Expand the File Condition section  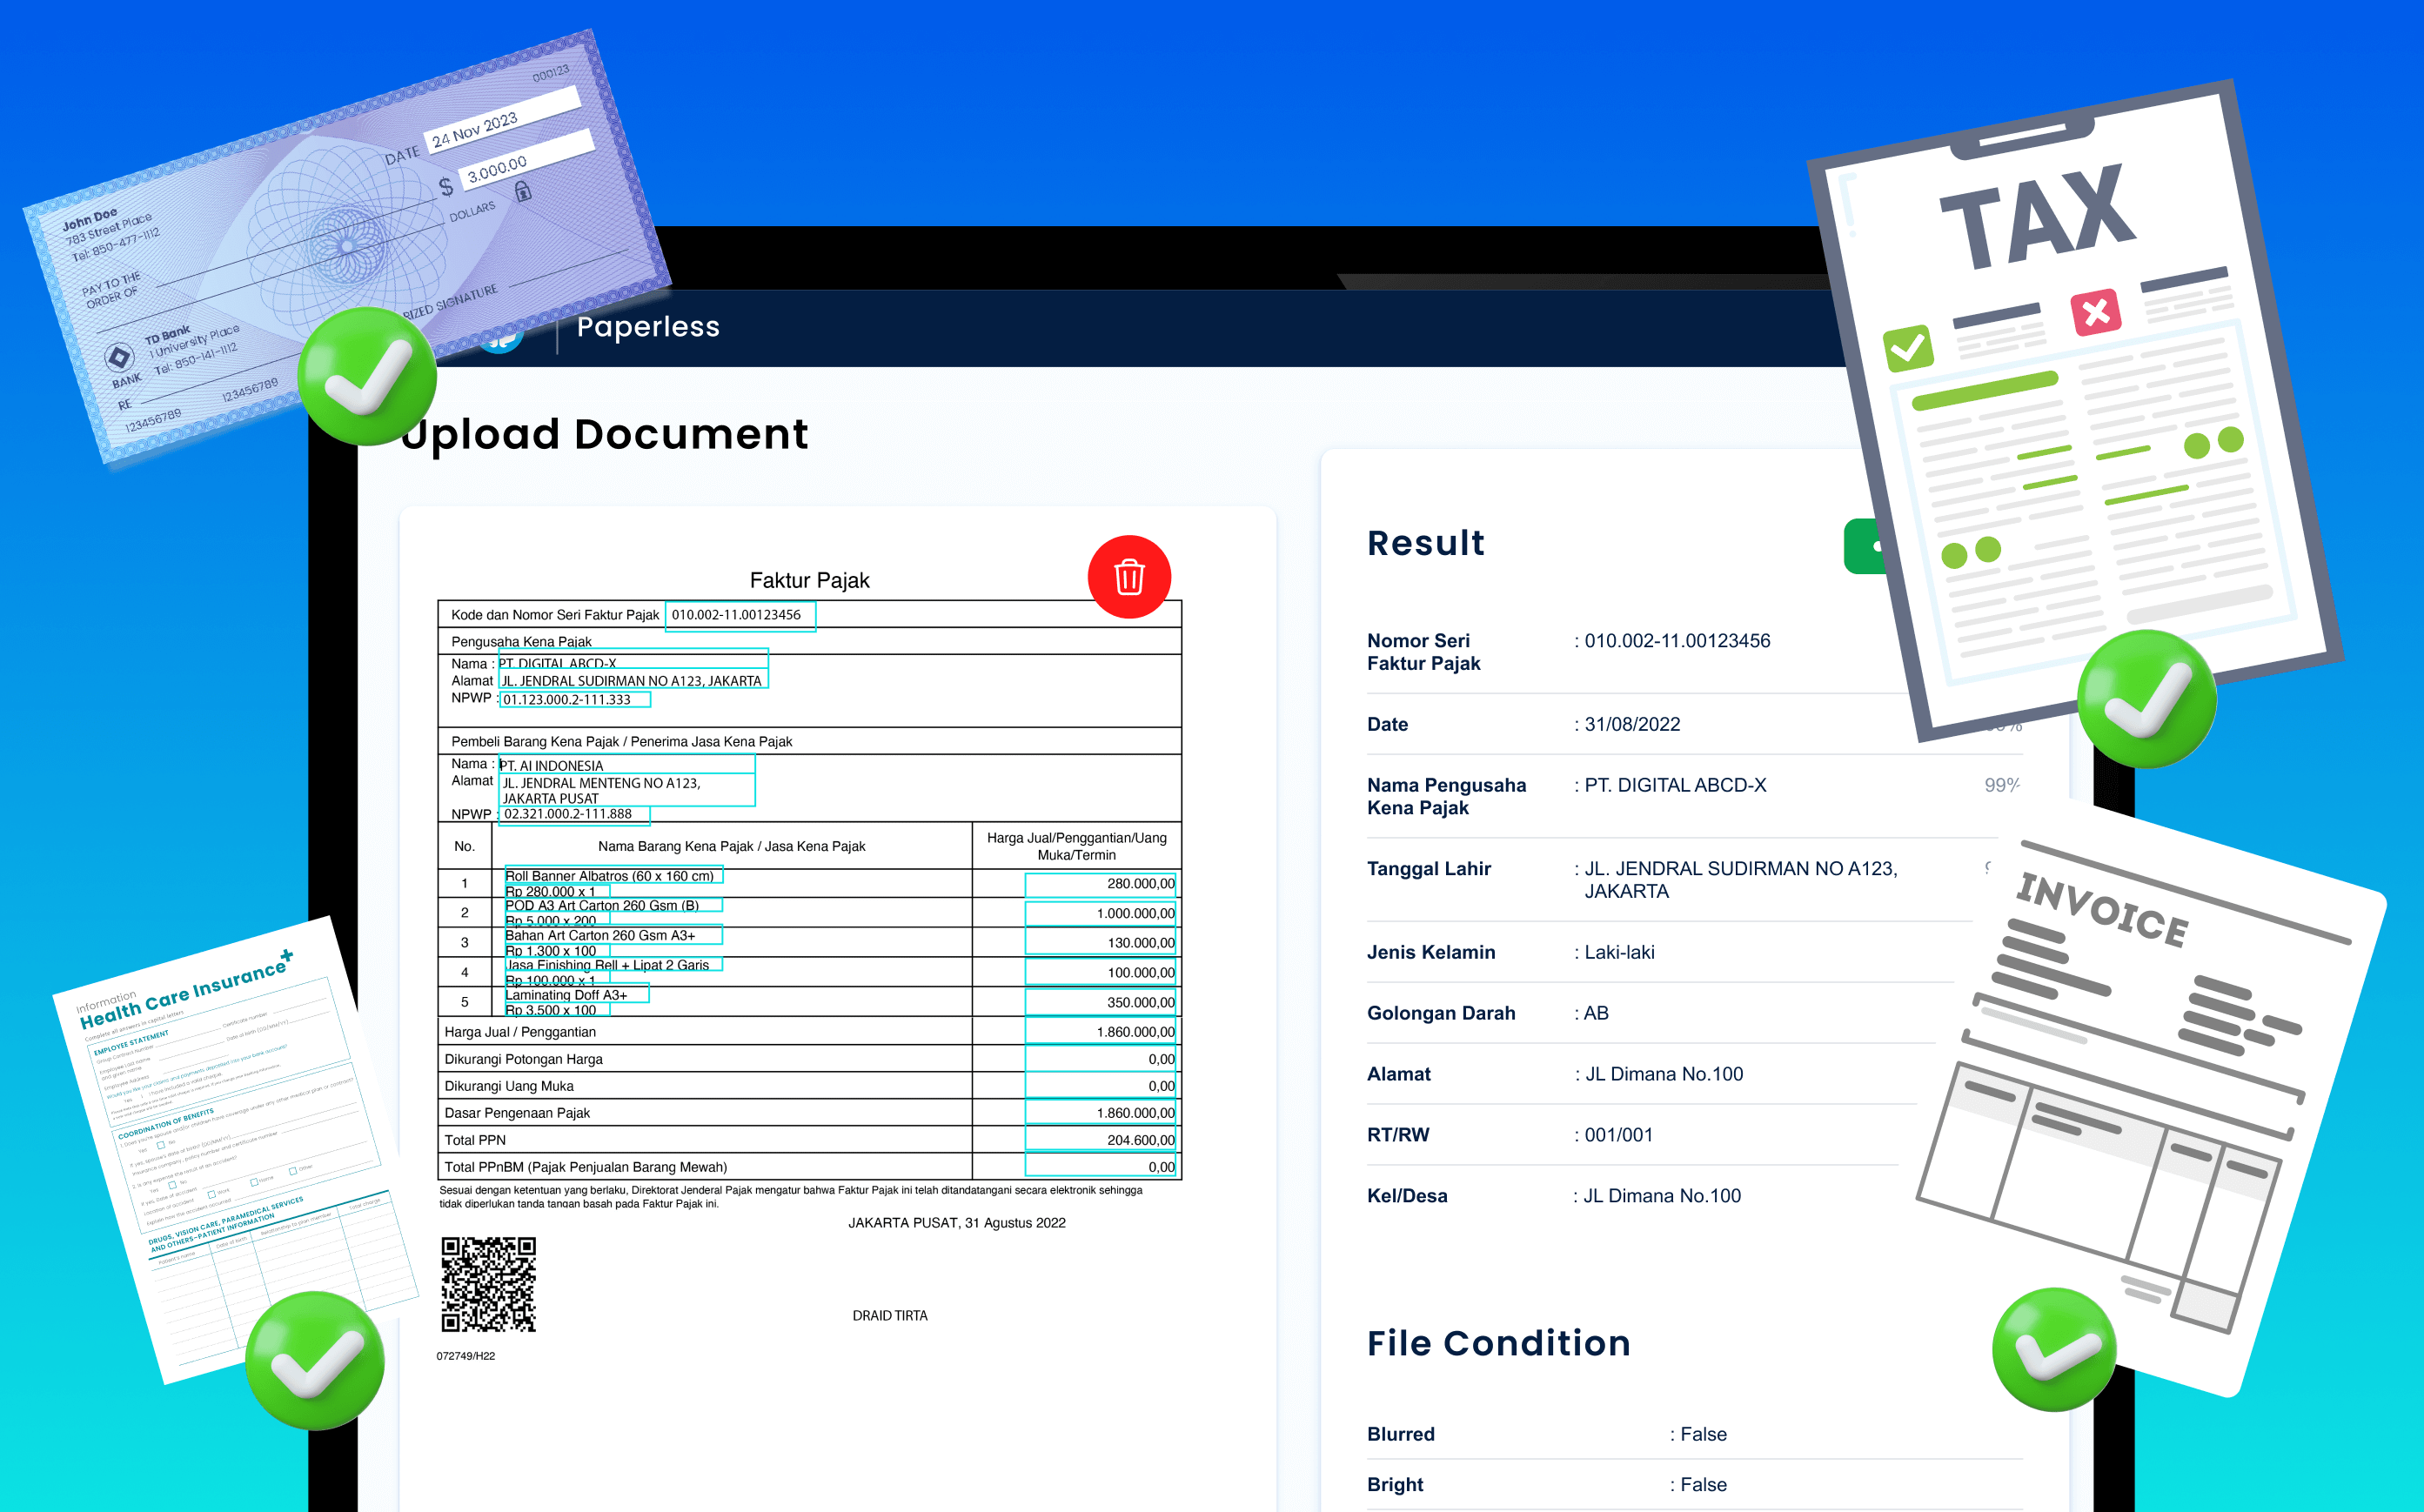point(1498,1343)
